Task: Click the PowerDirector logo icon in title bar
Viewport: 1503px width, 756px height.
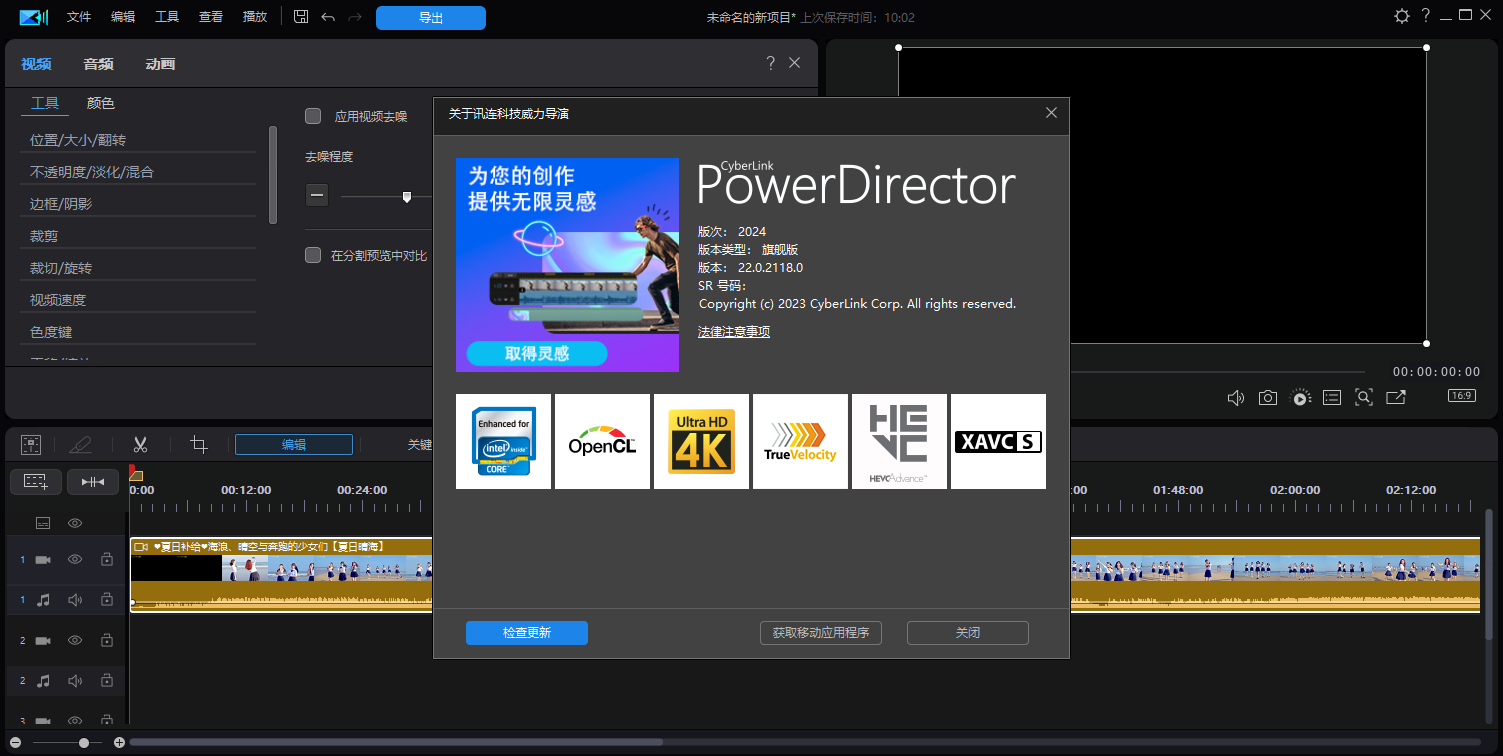Action: [x=33, y=17]
